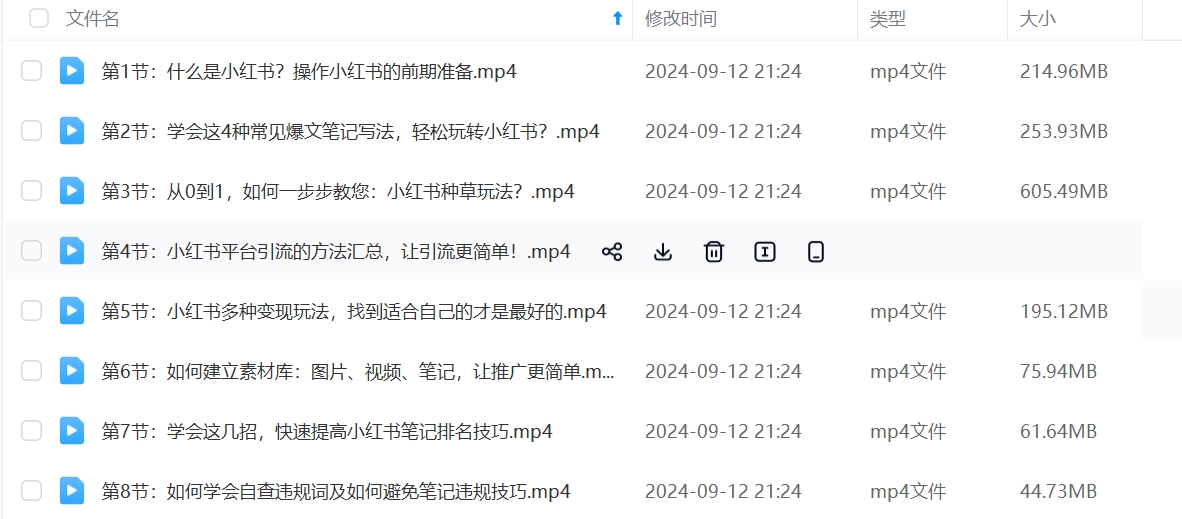Click the video file icon of 第1节
The width and height of the screenshot is (1182, 519).
click(x=72, y=71)
